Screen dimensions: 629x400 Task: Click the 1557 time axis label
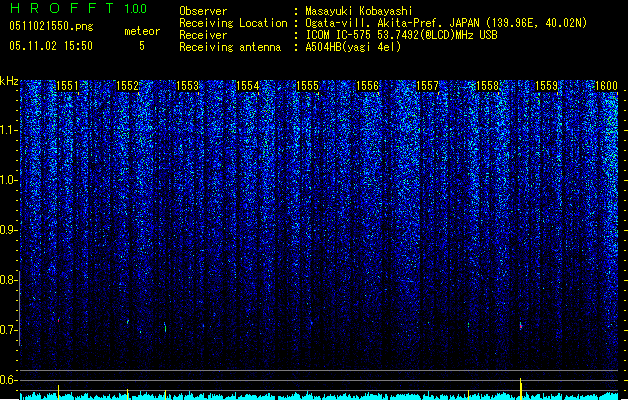point(427,86)
